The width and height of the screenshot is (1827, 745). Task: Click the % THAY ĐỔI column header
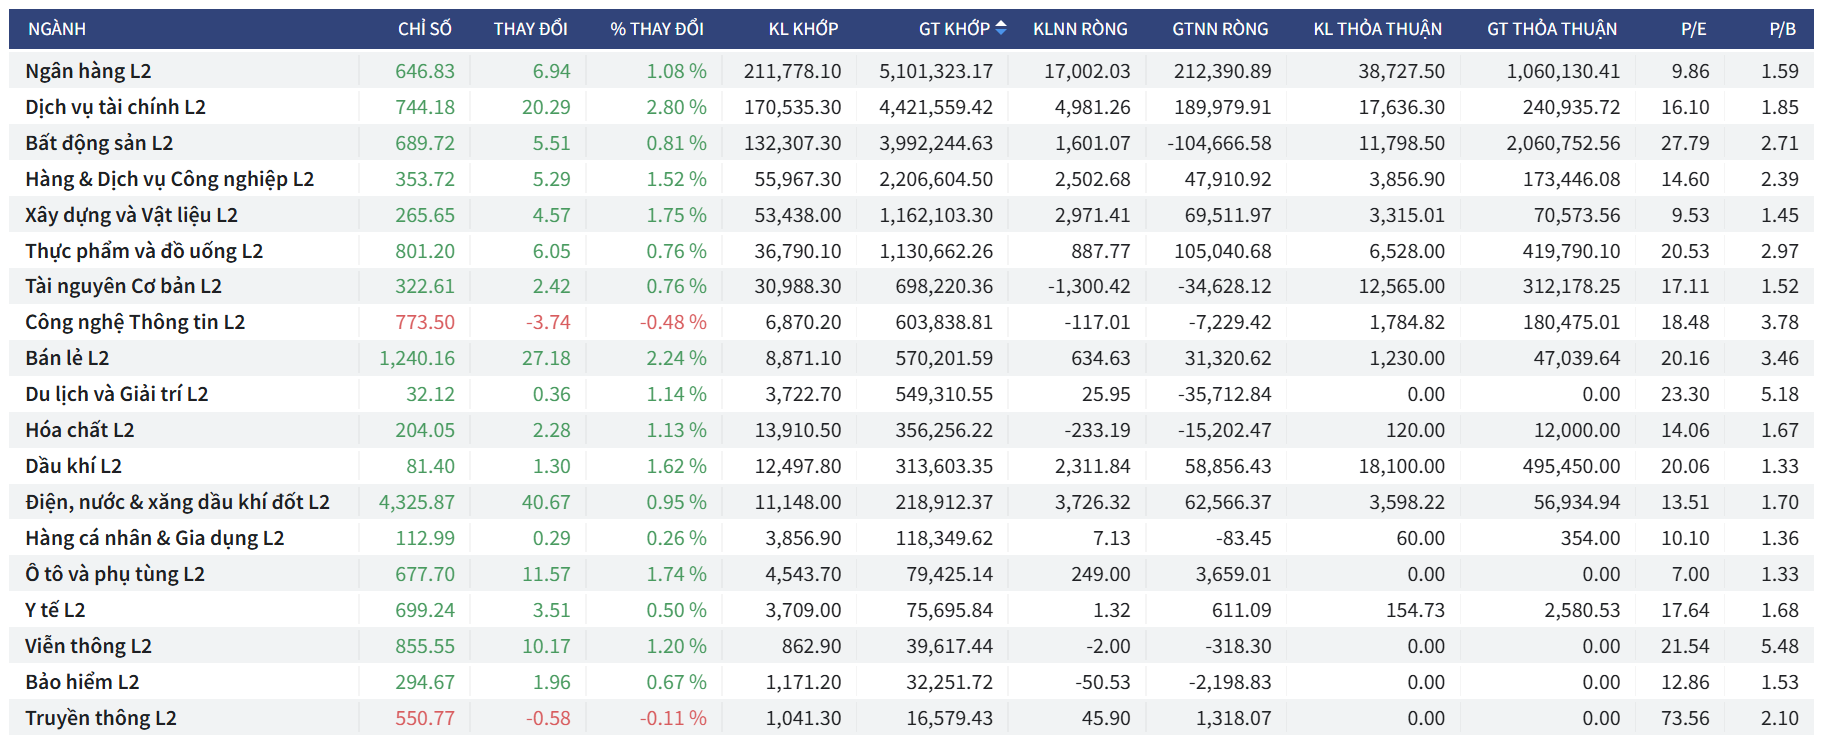(x=657, y=29)
